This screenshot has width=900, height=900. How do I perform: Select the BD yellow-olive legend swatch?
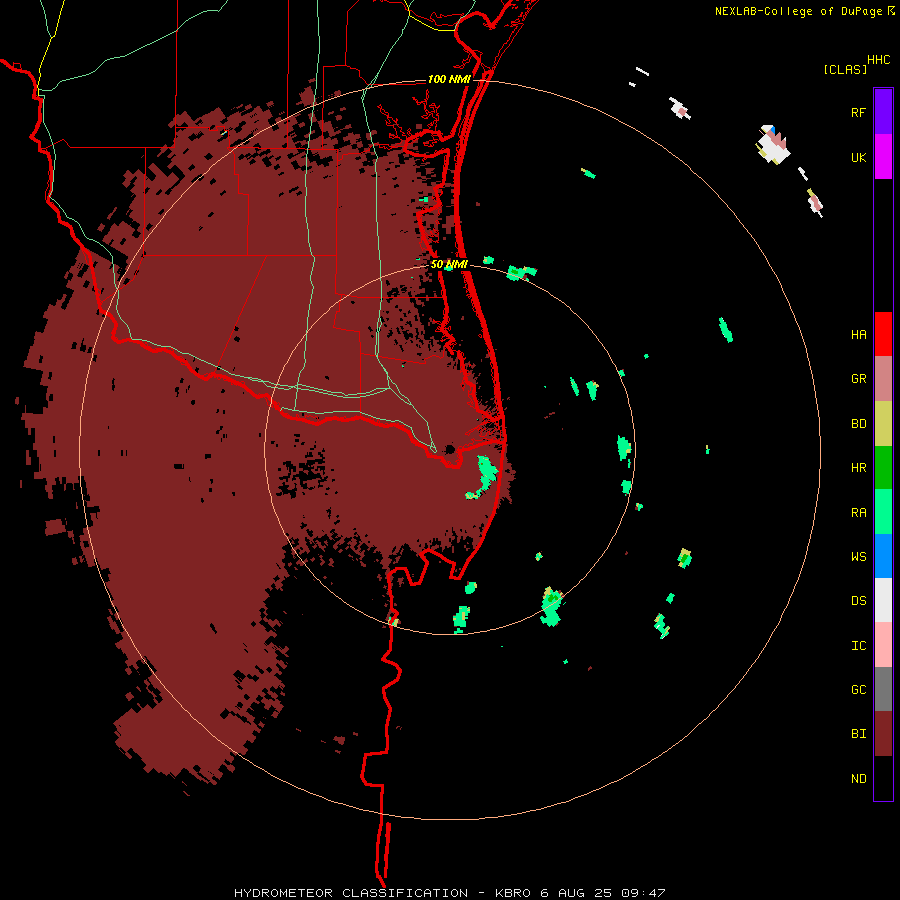click(883, 423)
